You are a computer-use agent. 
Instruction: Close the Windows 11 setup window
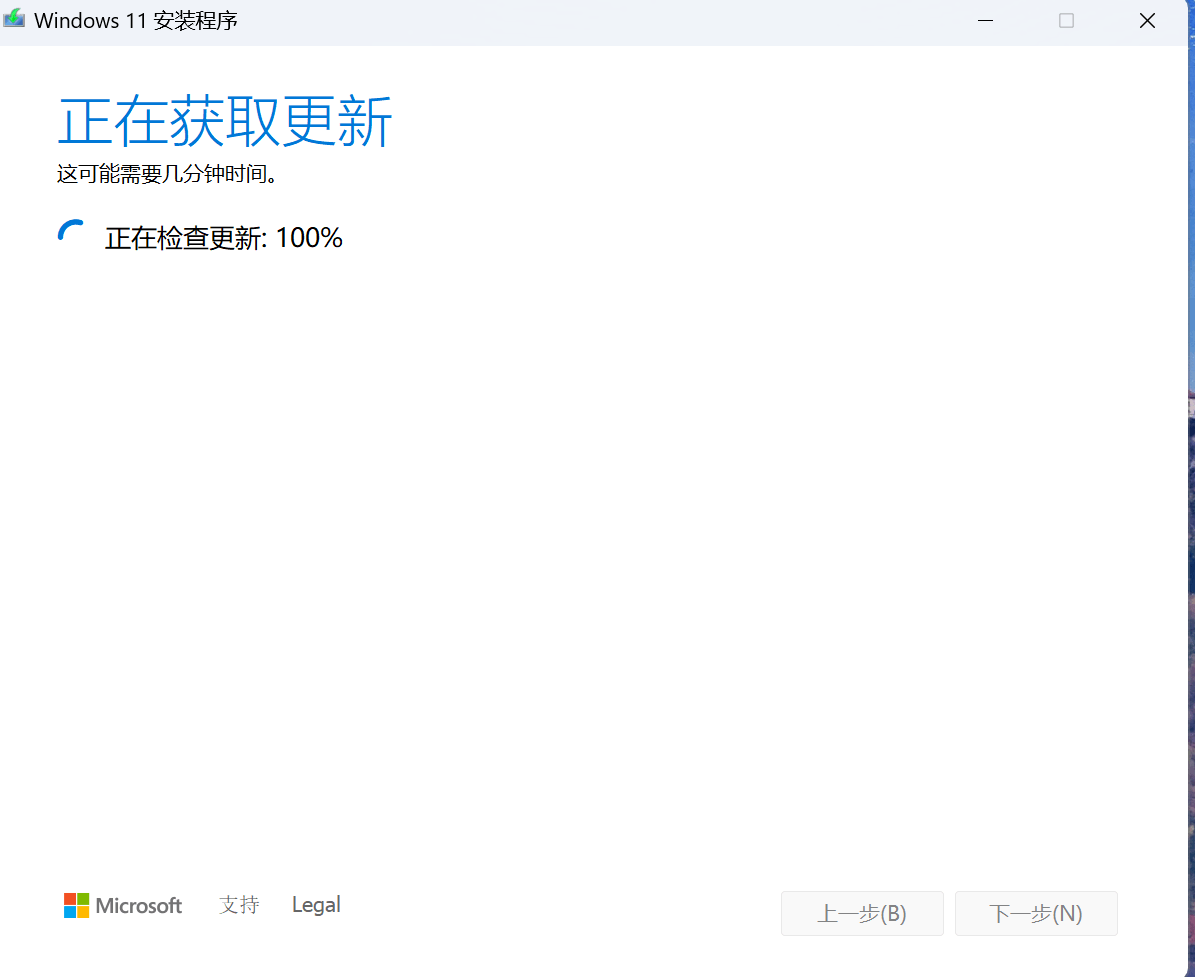1147,21
